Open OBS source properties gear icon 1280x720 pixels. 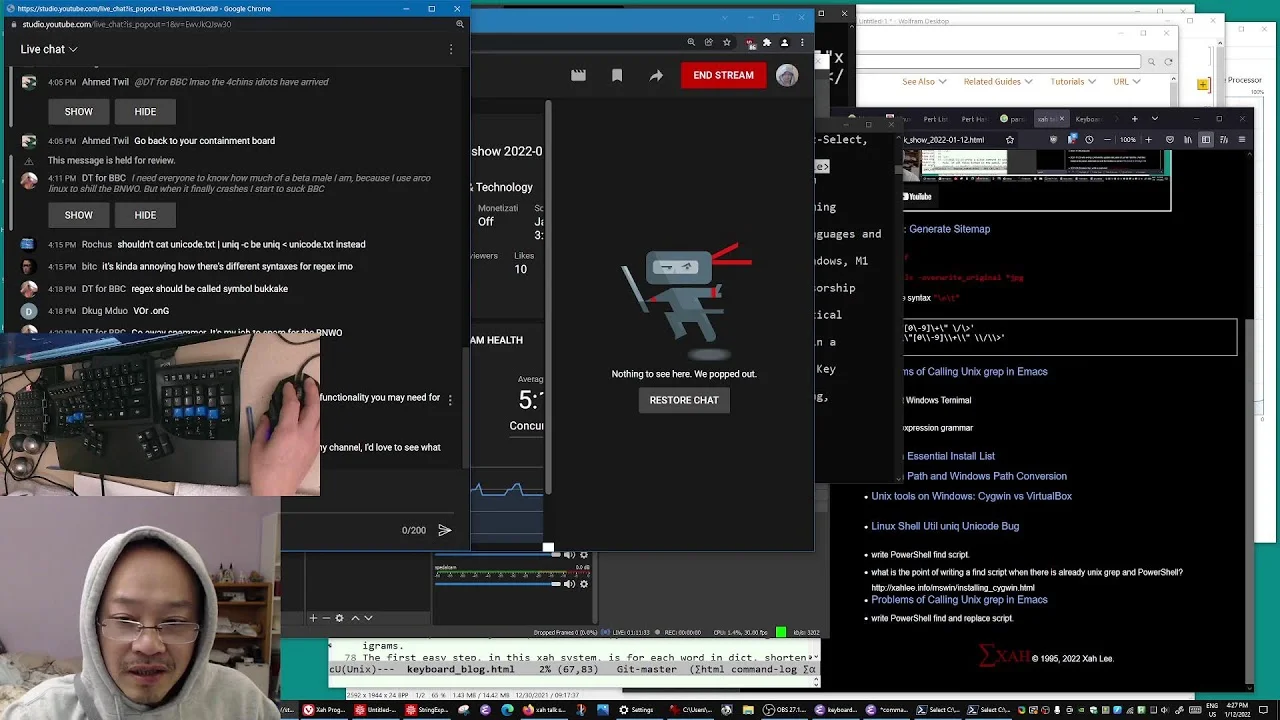coord(340,618)
